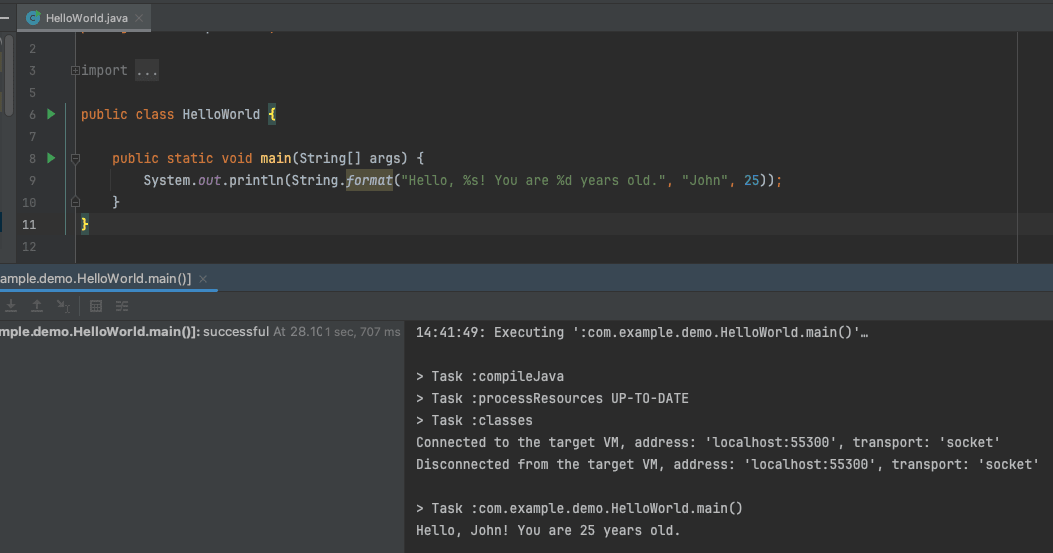Click 'Disconnected from the target VM' console line
This screenshot has width=1053, height=553.
(x=727, y=464)
